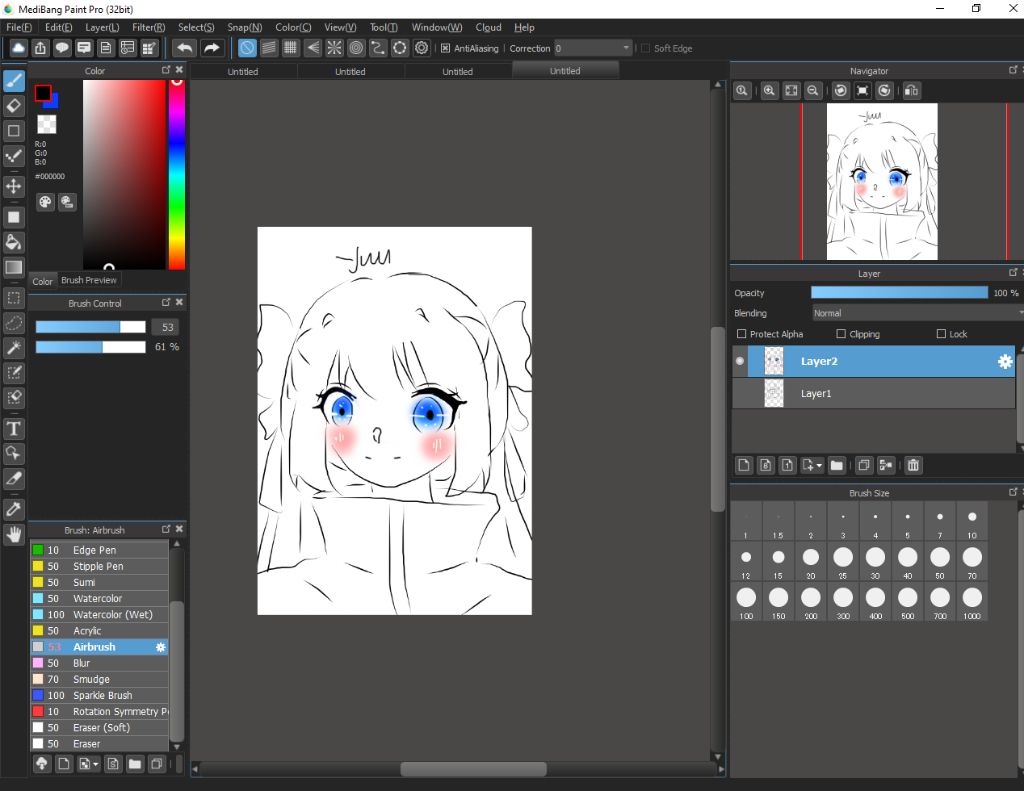Select the Eraser (Soft) brush
1024x791 pixels.
(x=99, y=728)
